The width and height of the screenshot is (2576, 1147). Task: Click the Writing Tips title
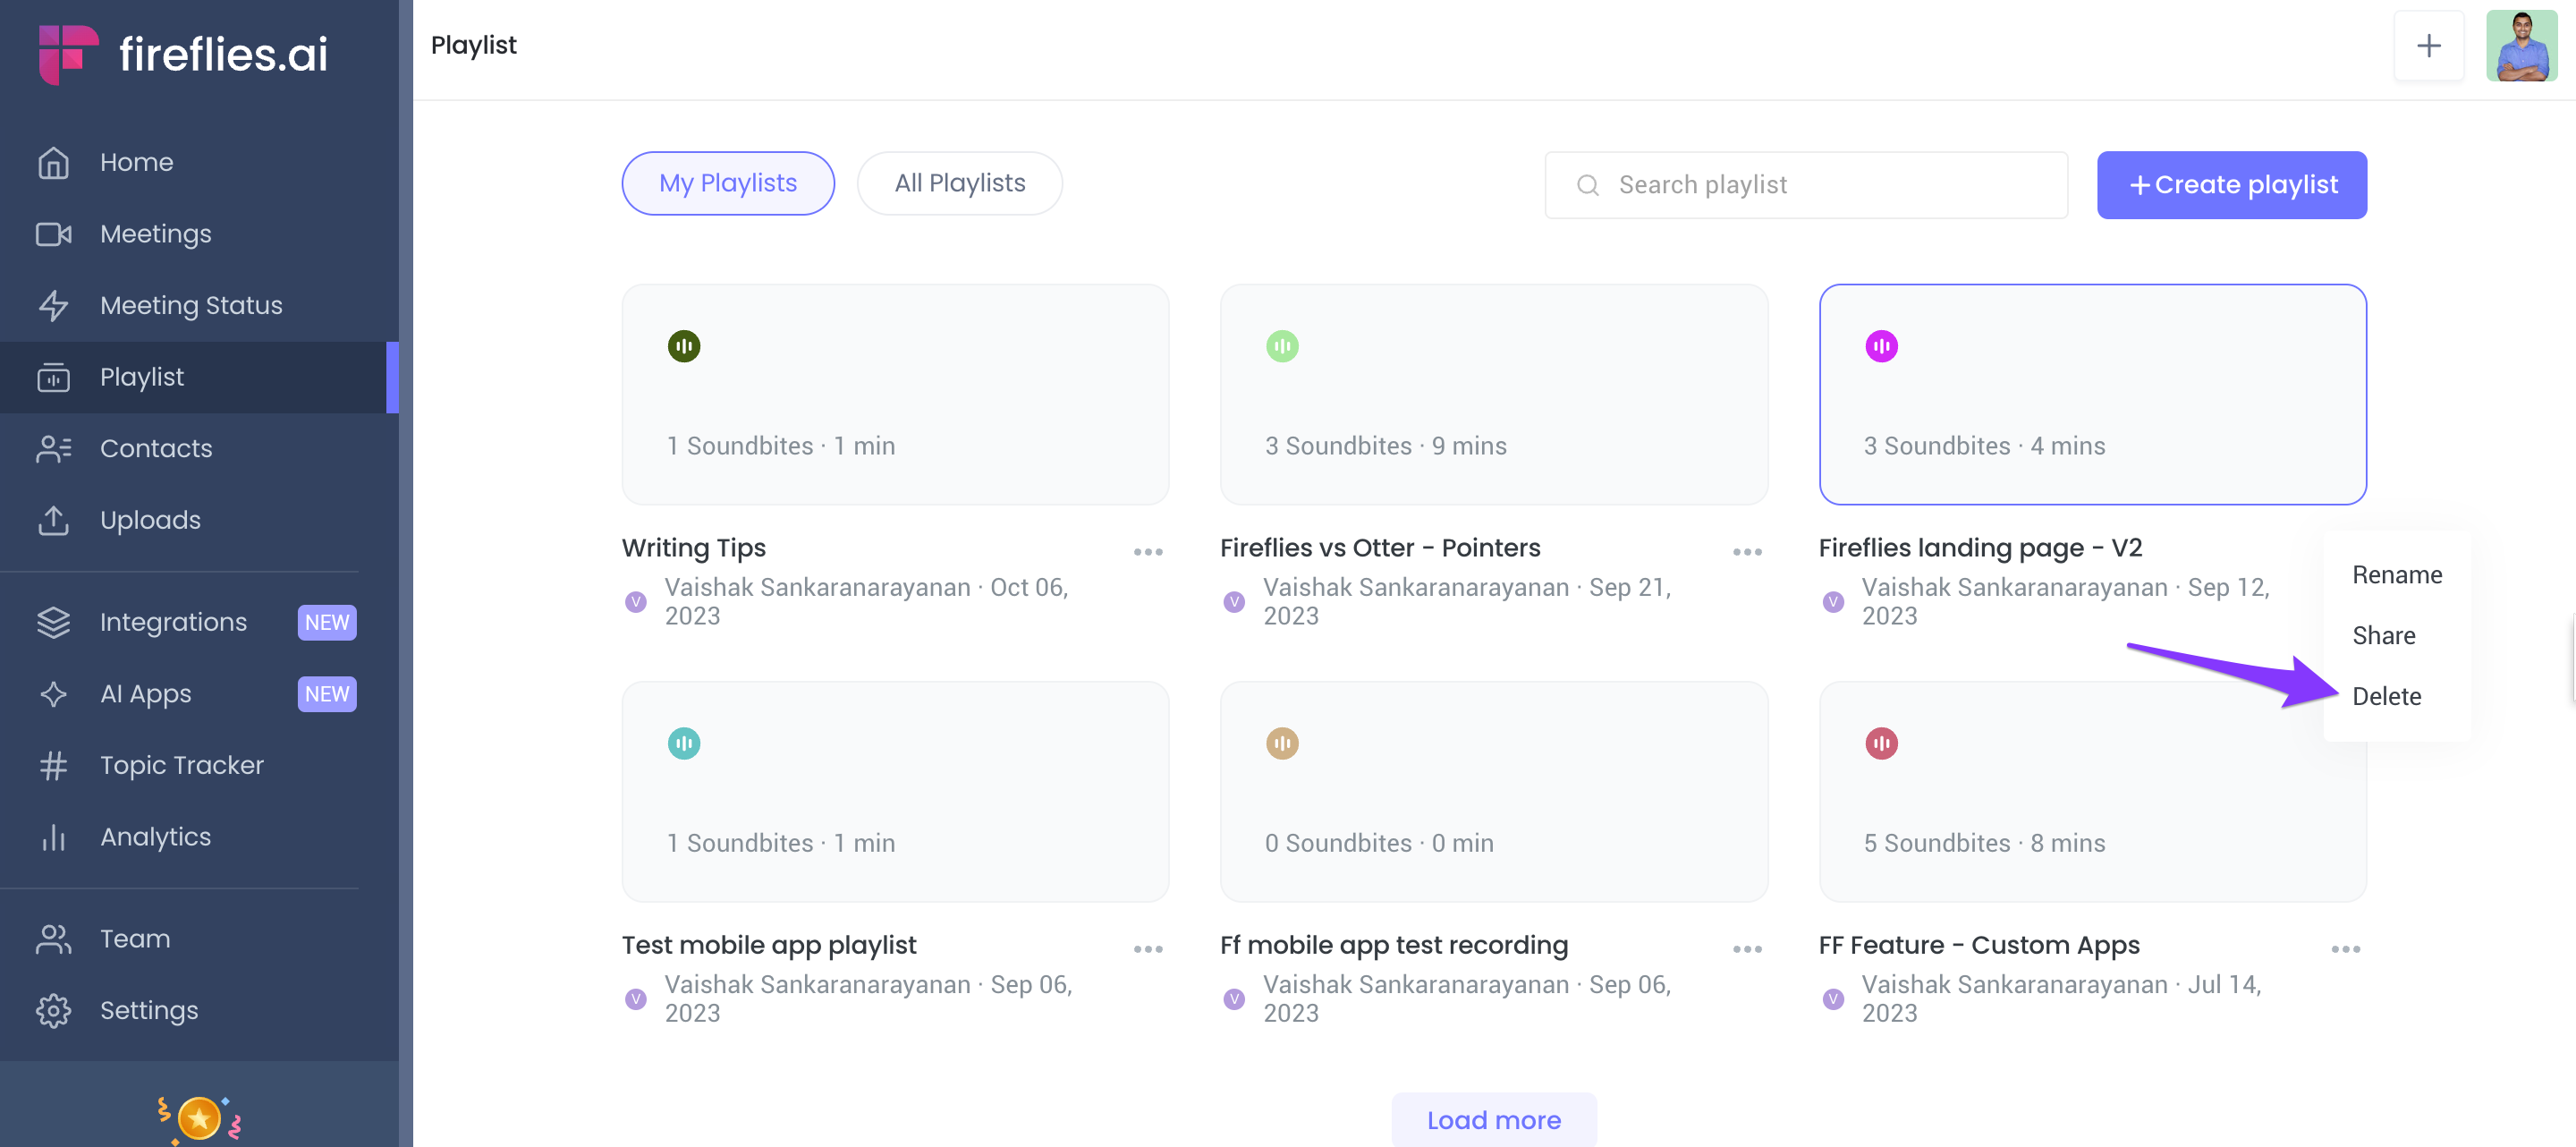[x=694, y=548]
